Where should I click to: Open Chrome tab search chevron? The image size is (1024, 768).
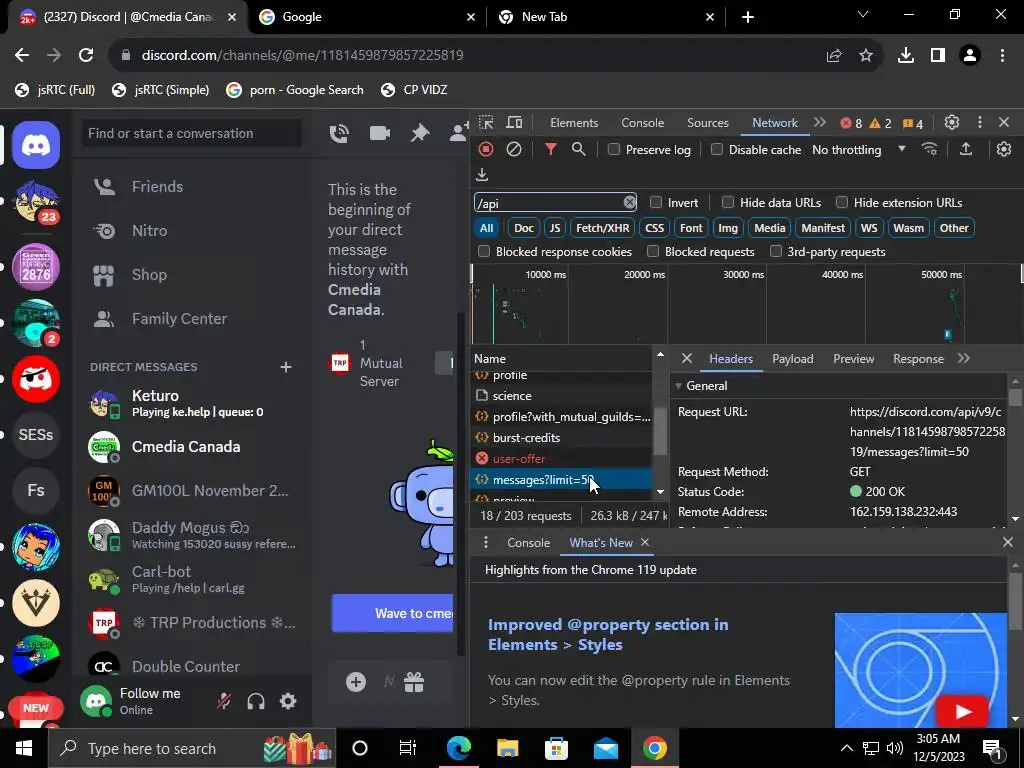[x=863, y=14]
